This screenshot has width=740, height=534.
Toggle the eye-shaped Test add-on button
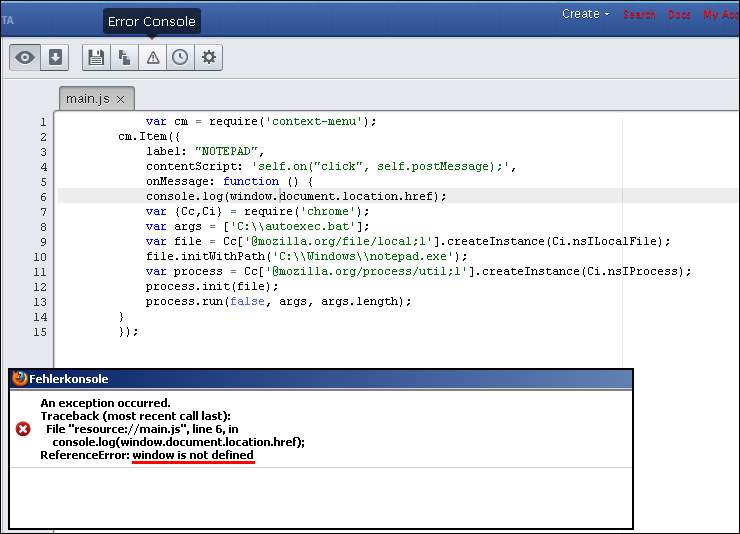tap(25, 58)
